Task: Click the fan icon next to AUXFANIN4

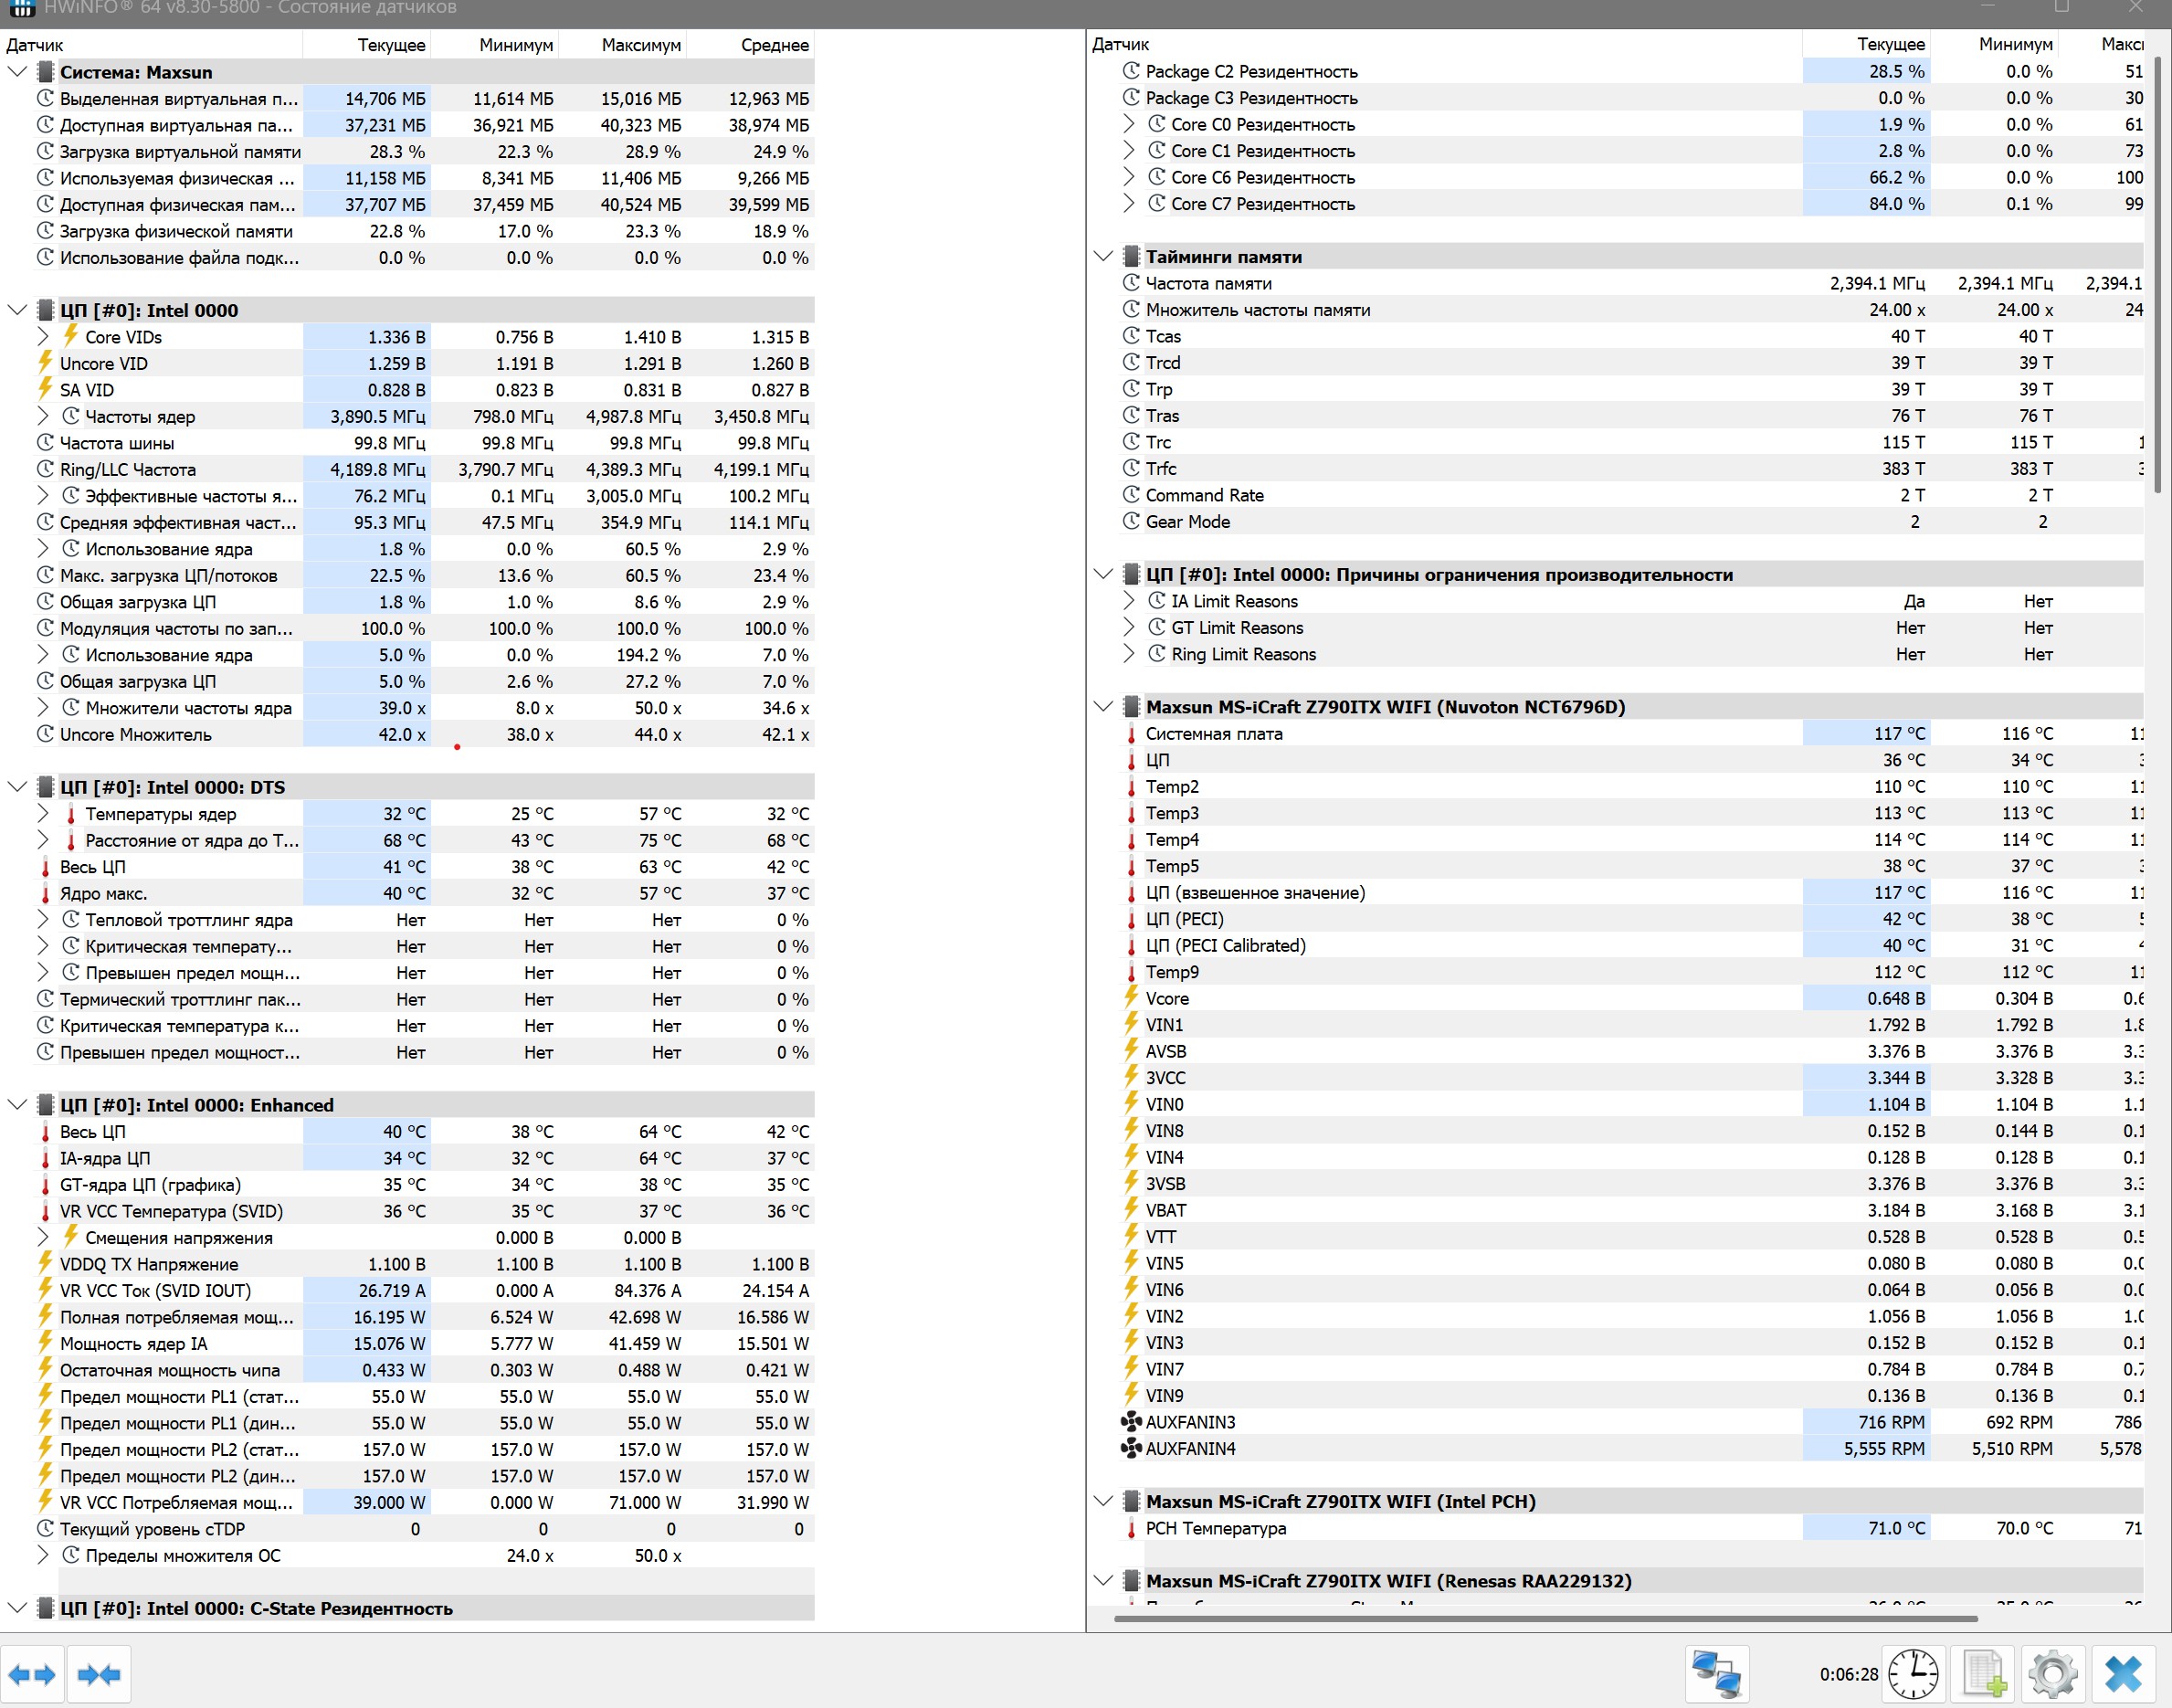Action: click(1131, 1449)
